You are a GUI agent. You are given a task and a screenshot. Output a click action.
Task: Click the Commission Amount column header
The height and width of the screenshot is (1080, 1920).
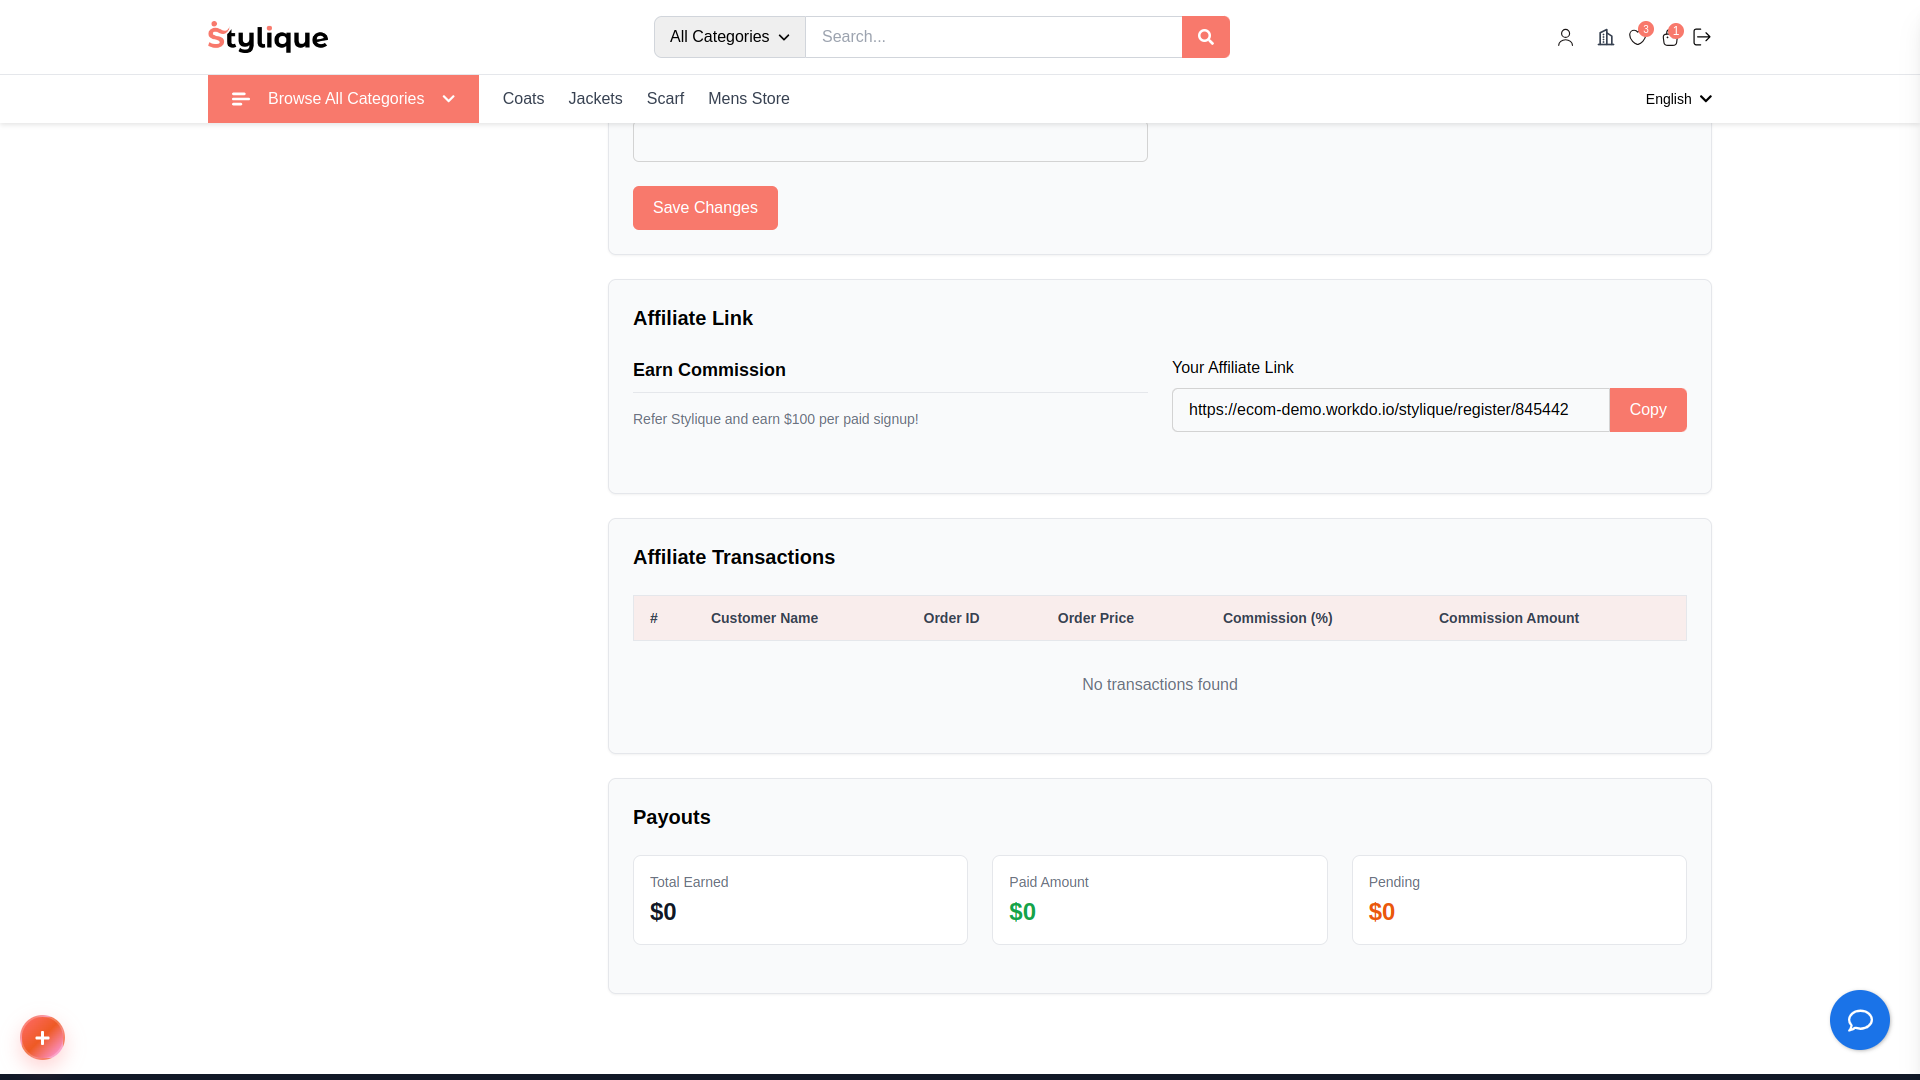coord(1508,618)
